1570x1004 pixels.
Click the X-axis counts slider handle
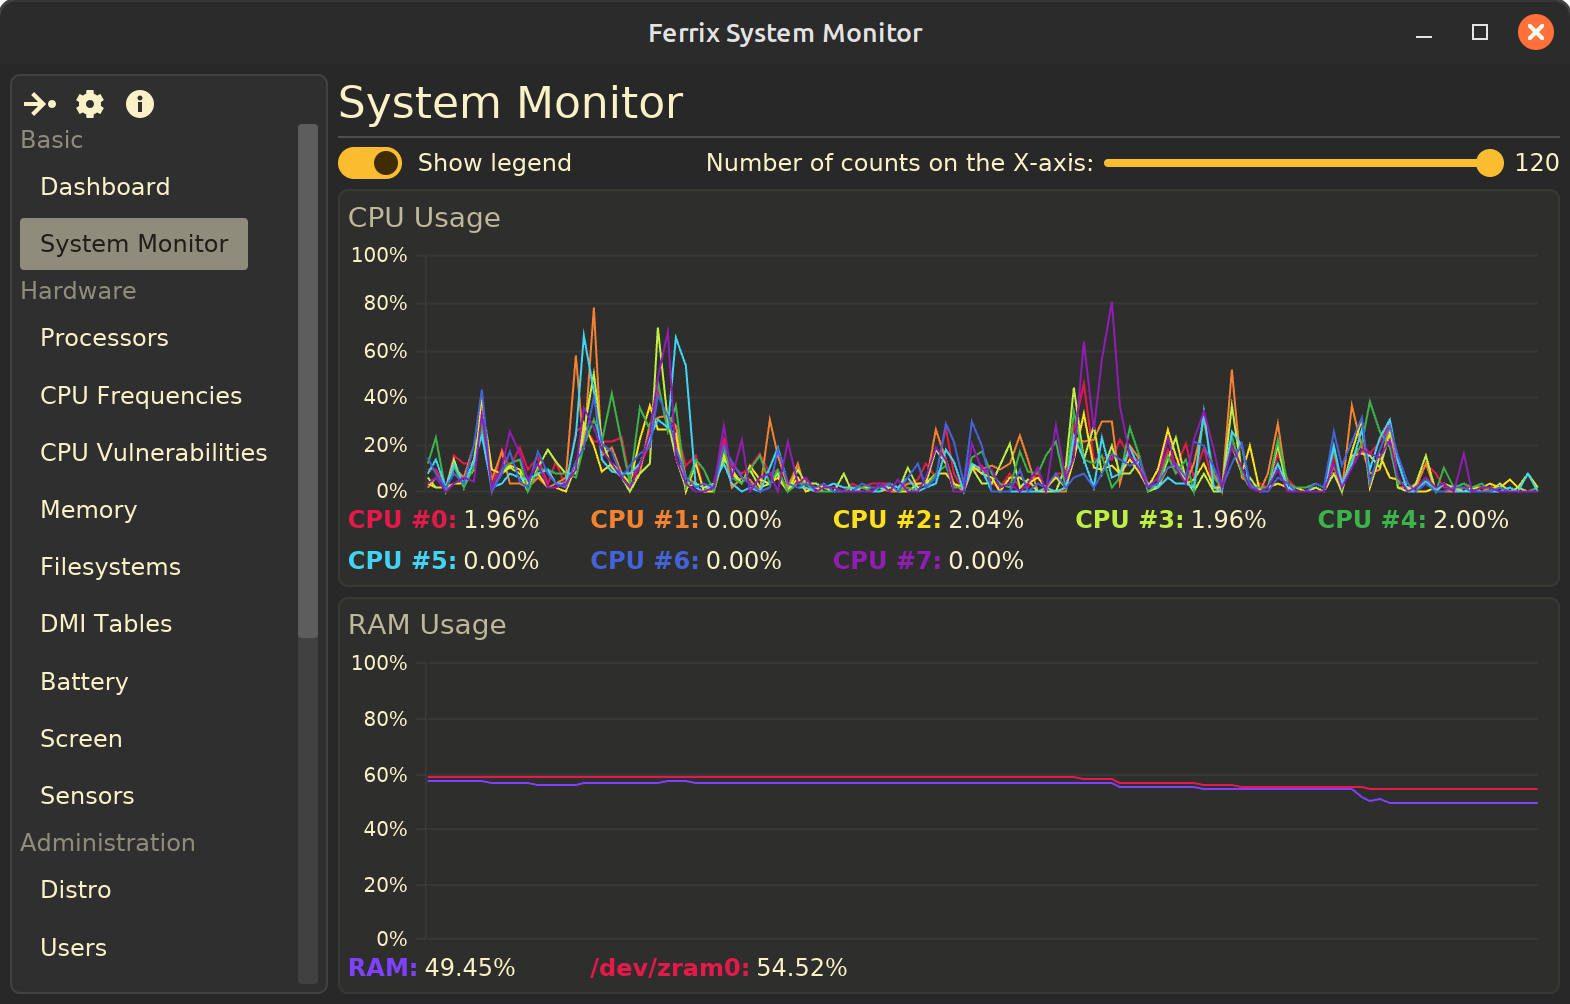click(x=1489, y=163)
